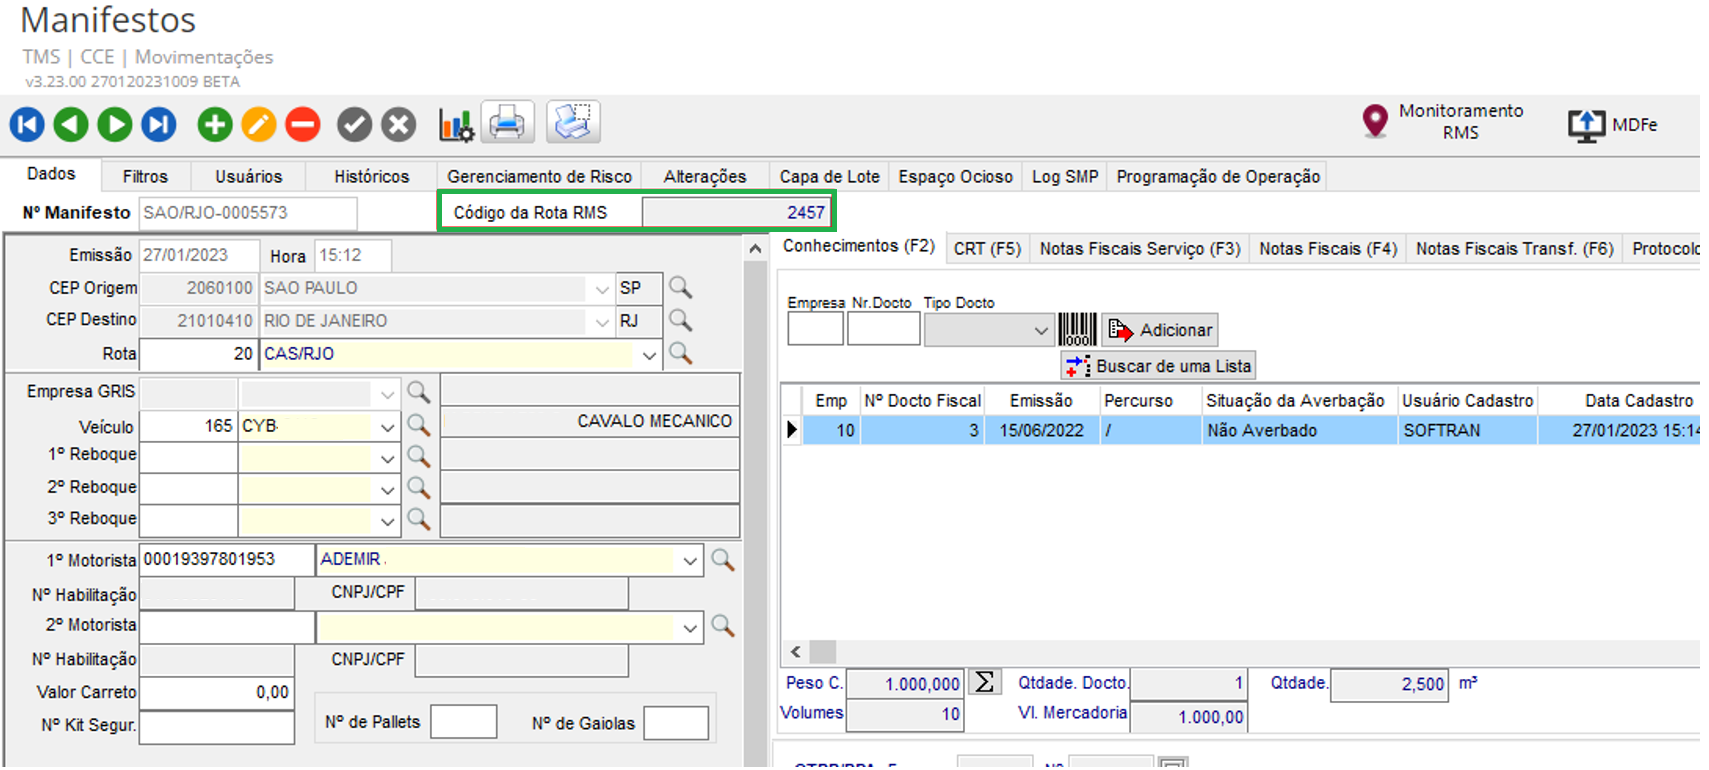Screen dimensions: 1709x770
Task: Open the Tipo Docto dropdown
Action: point(1040,330)
